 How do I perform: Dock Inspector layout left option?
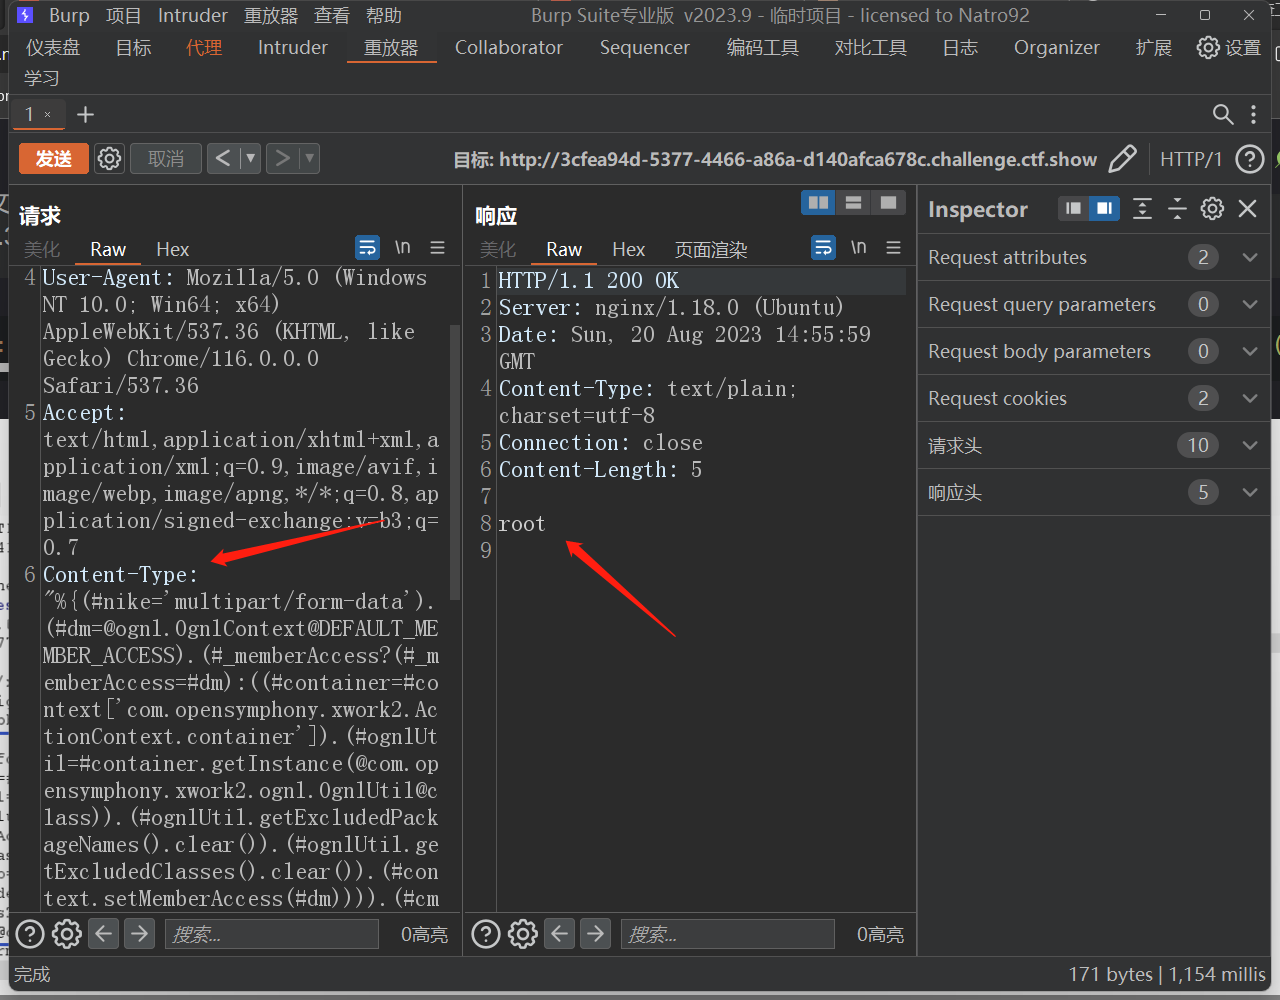(x=1074, y=208)
